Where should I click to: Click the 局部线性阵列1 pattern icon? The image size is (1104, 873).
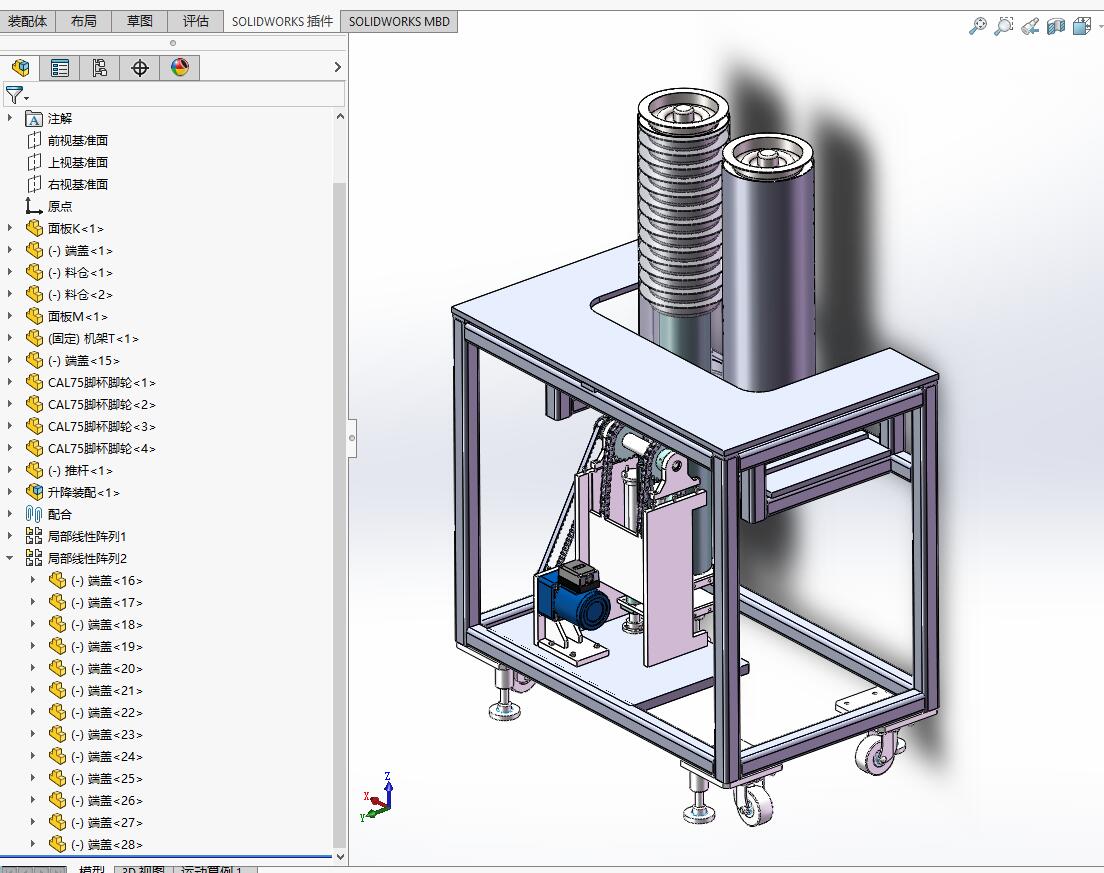point(34,536)
